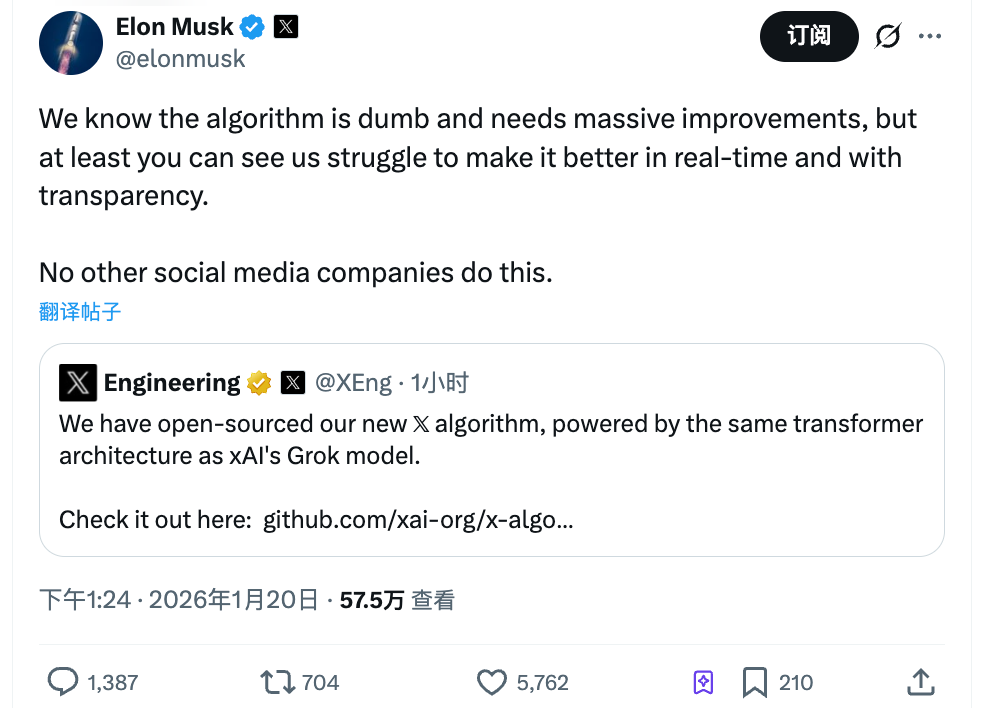Click the blue verified badge by Elon Musk
This screenshot has height=708, width=998.
click(x=253, y=27)
